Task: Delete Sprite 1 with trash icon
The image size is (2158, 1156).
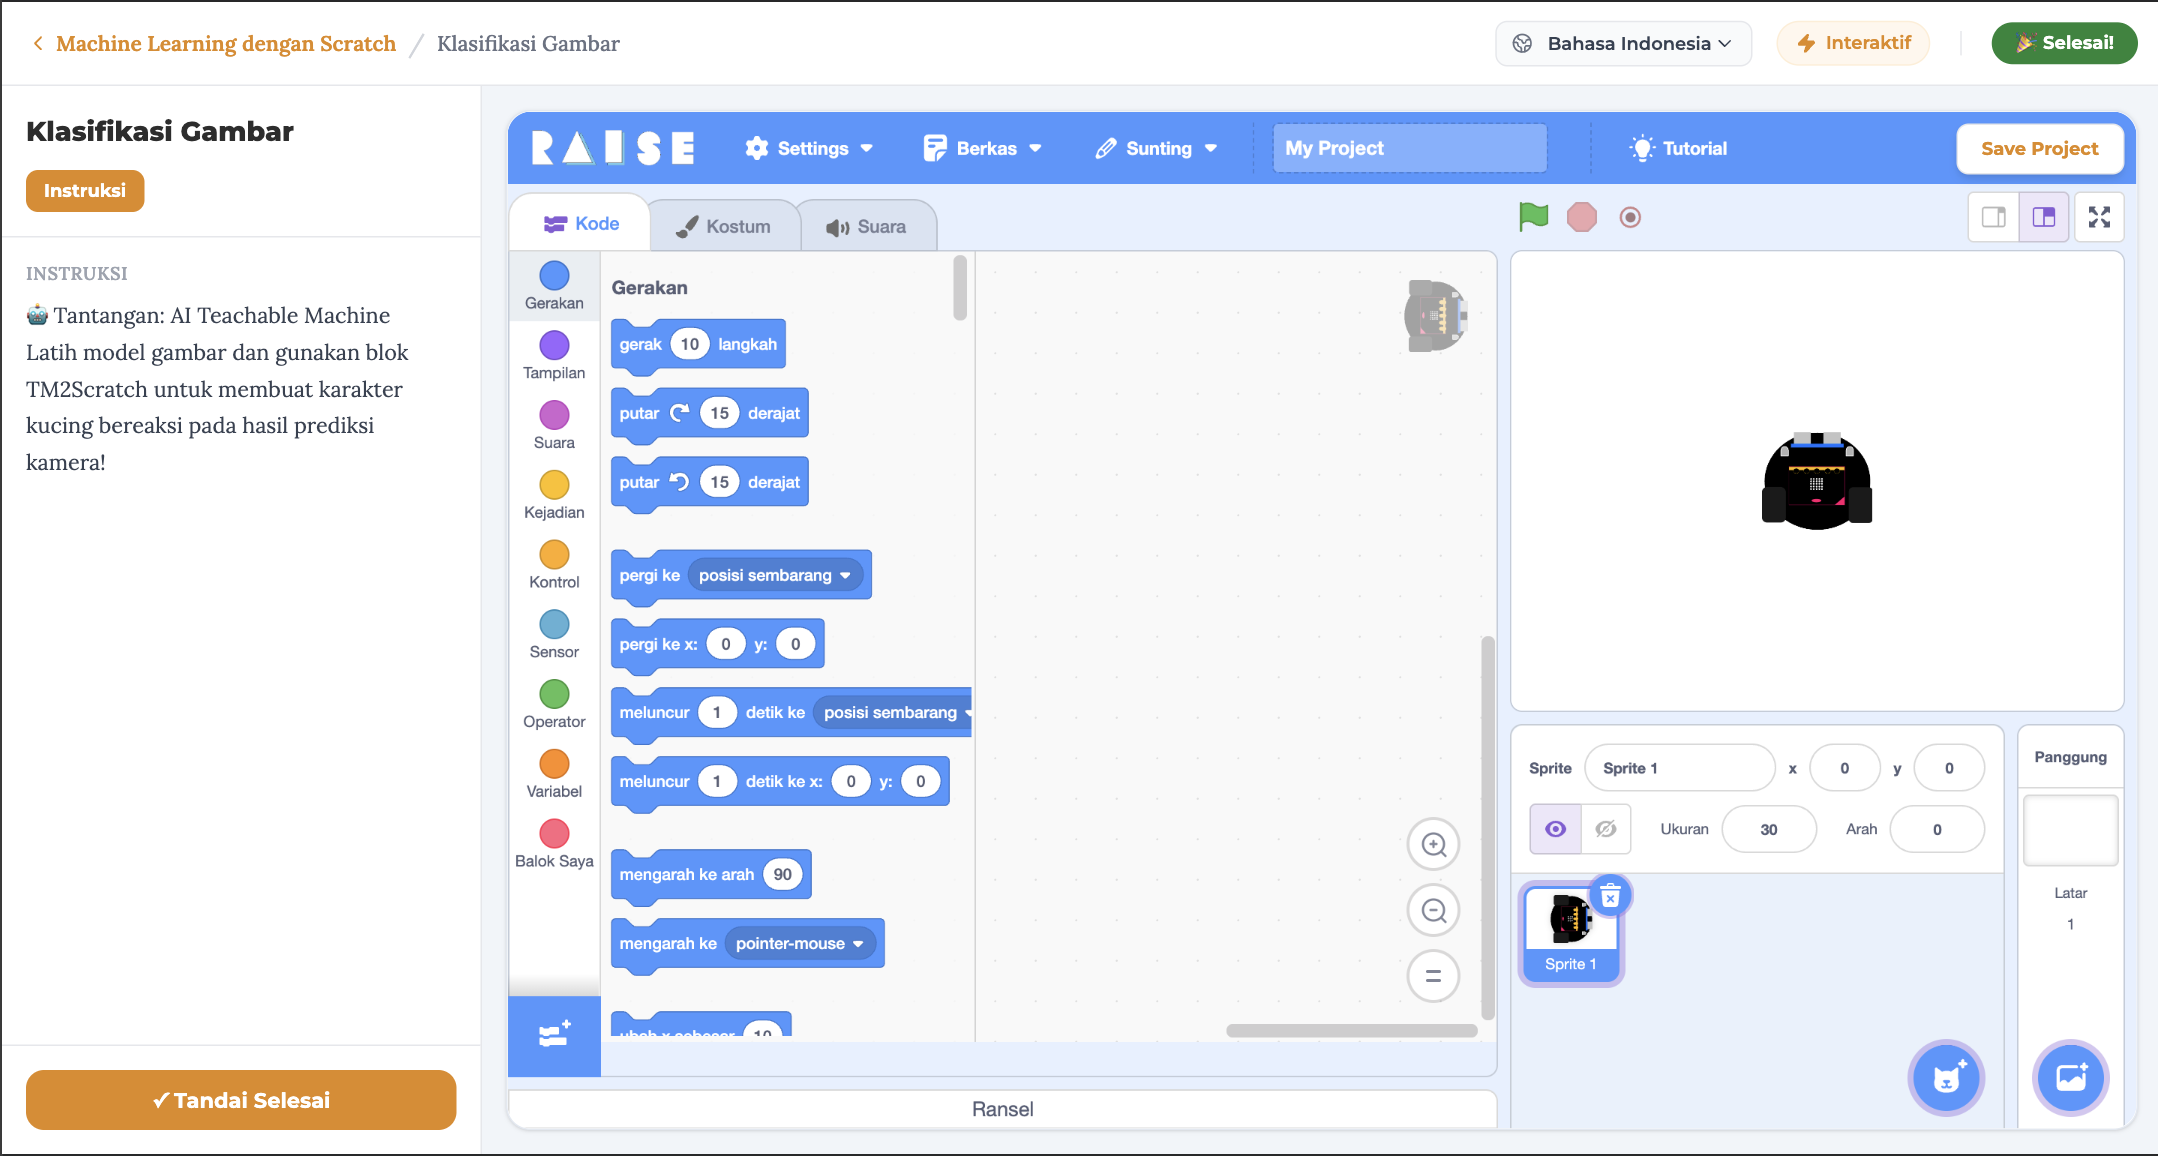Action: [x=1610, y=896]
